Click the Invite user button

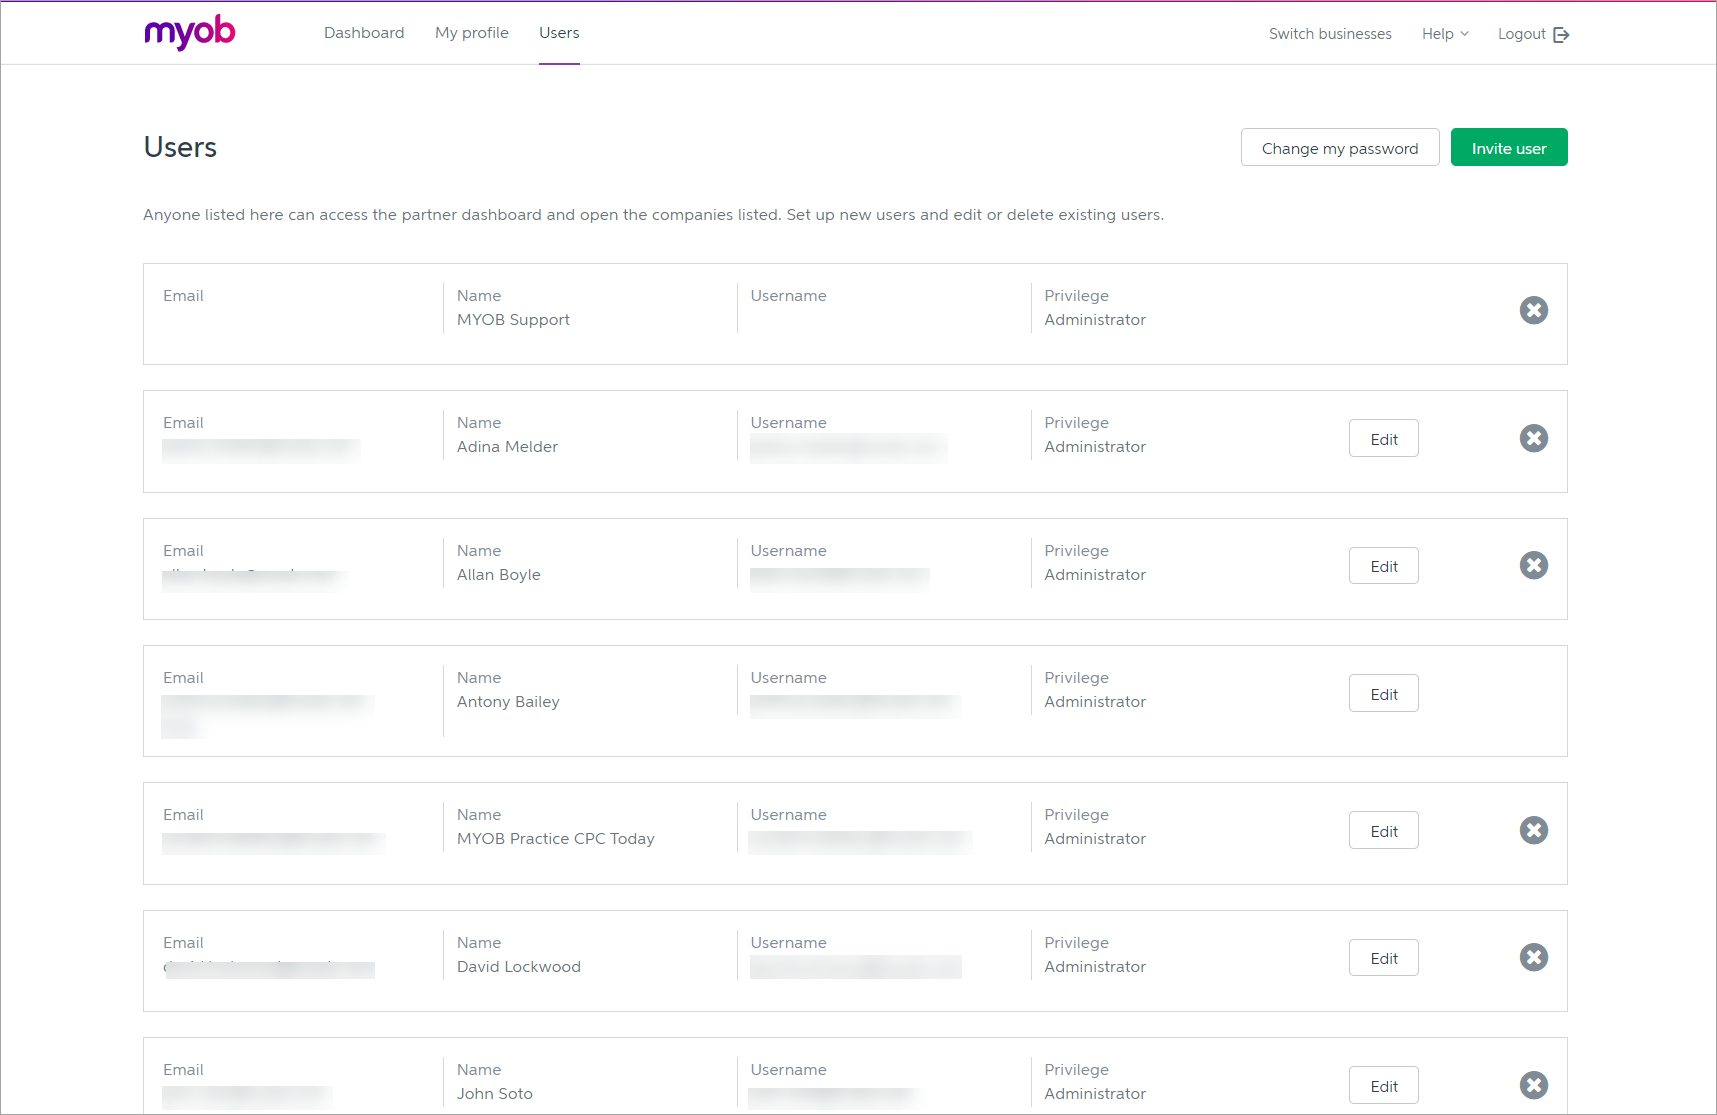pyautogui.click(x=1509, y=147)
